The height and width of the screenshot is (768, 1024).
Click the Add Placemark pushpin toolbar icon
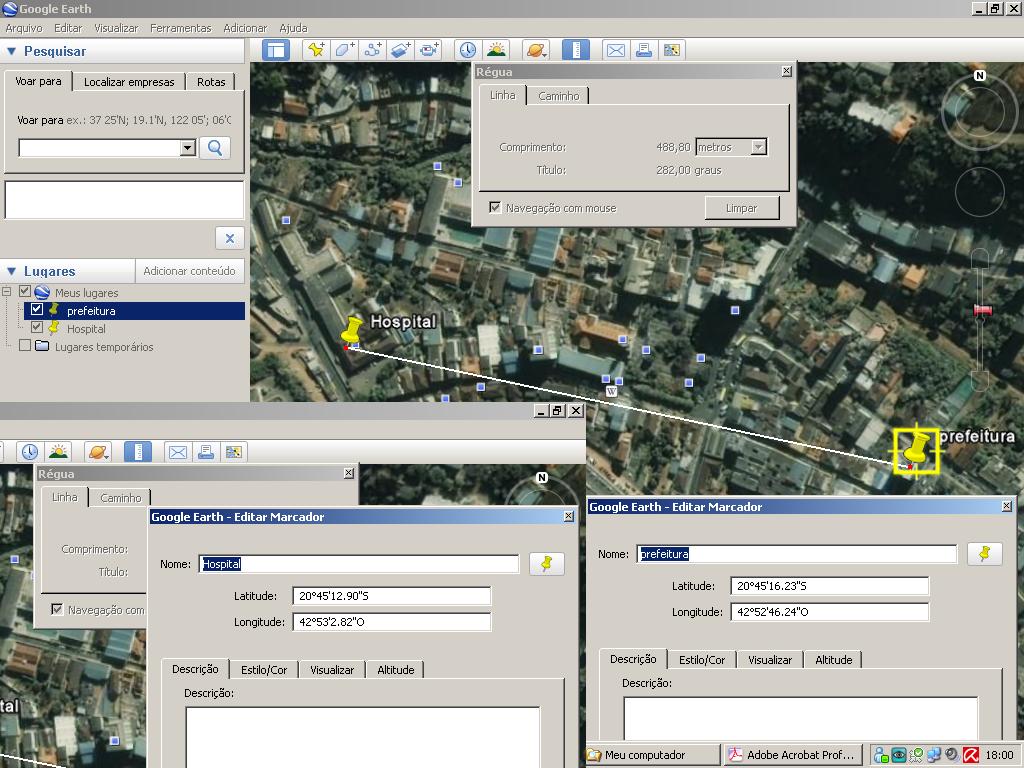[316, 50]
